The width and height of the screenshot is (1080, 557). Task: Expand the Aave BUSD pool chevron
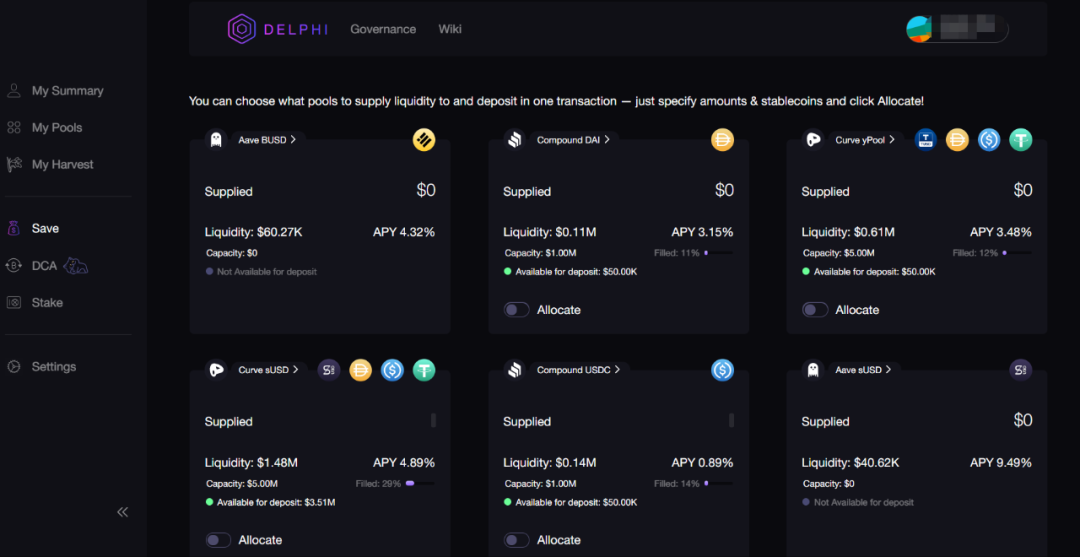point(293,140)
